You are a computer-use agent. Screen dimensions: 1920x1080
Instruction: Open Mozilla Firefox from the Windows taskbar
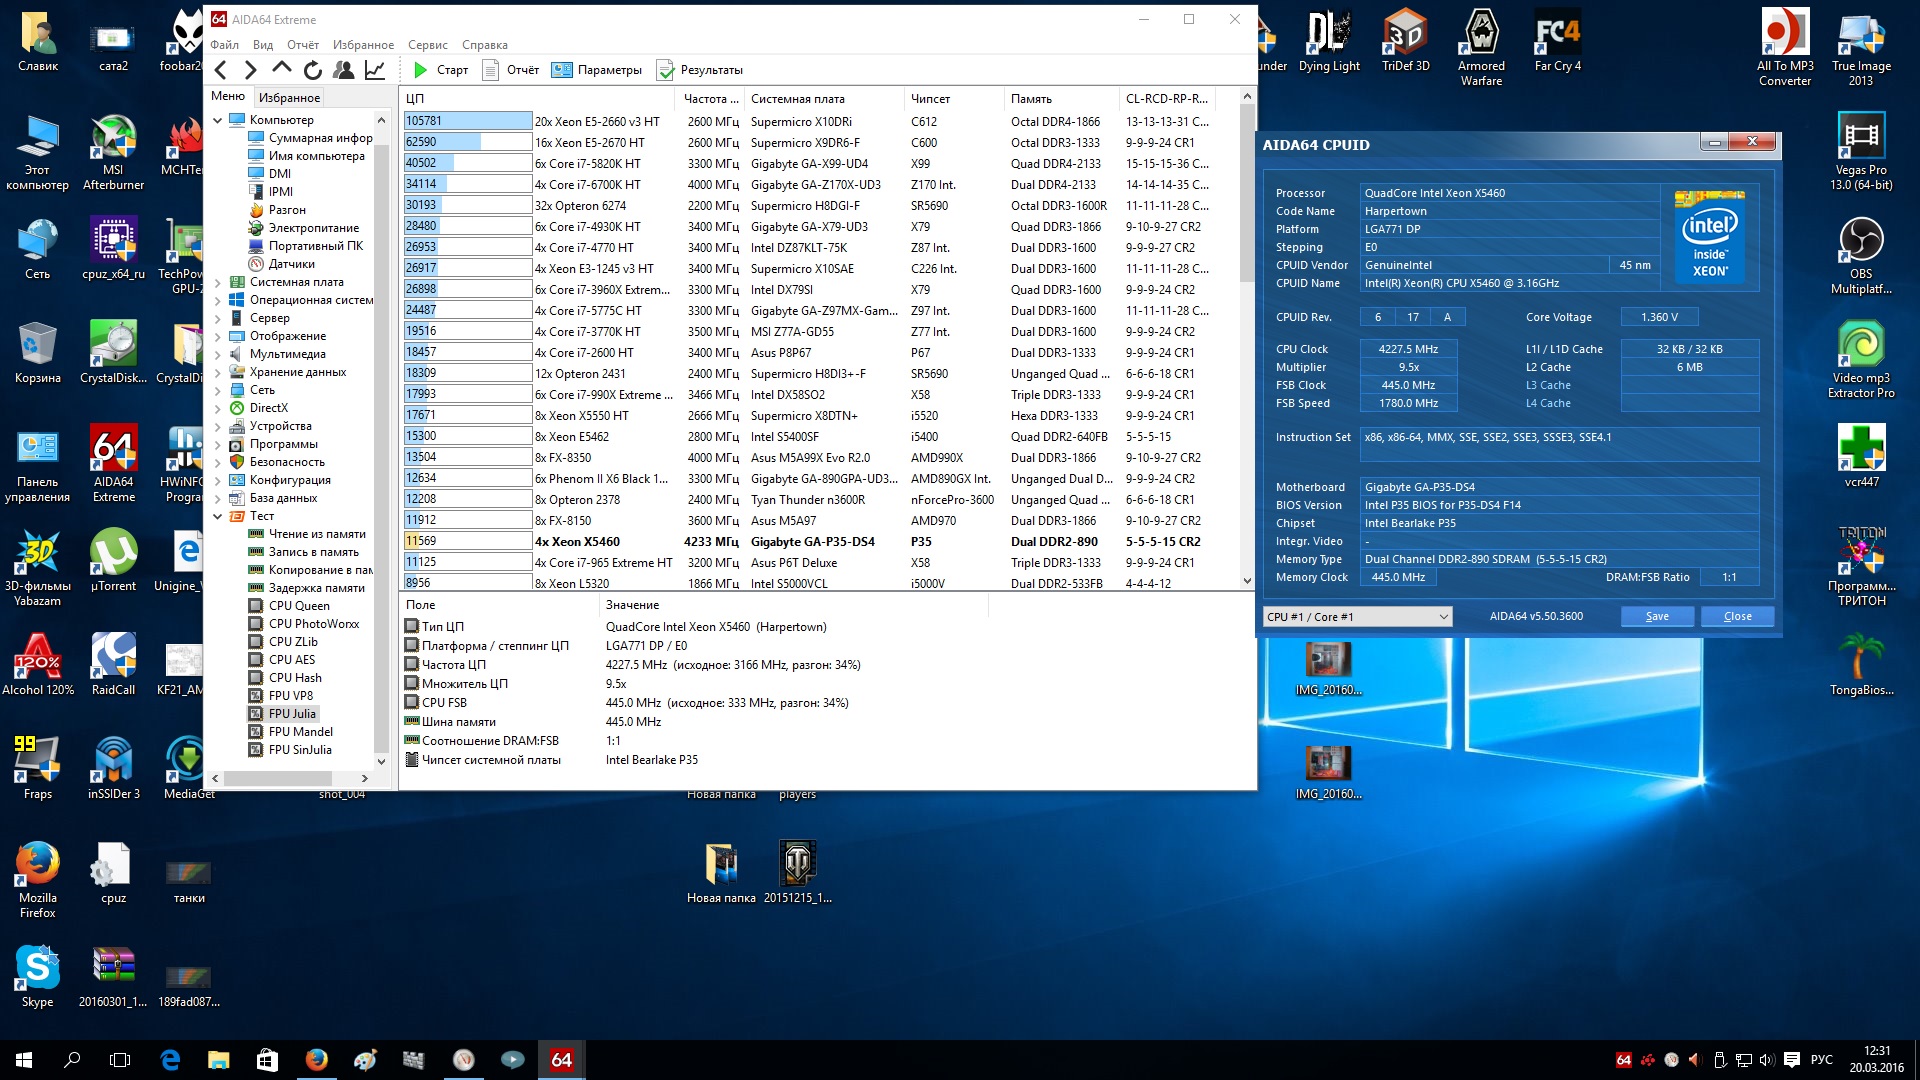(x=317, y=1060)
